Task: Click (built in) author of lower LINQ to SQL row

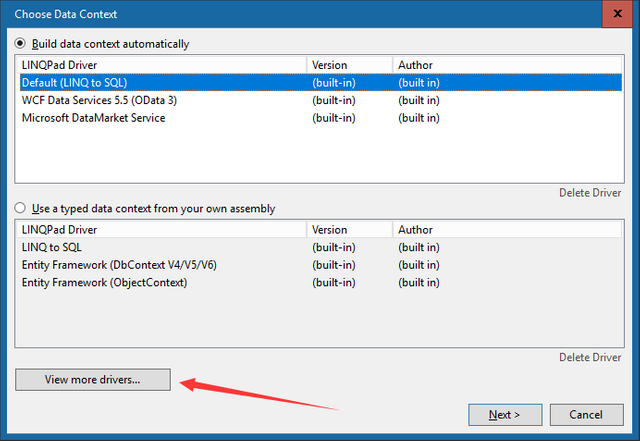Action: [x=419, y=247]
